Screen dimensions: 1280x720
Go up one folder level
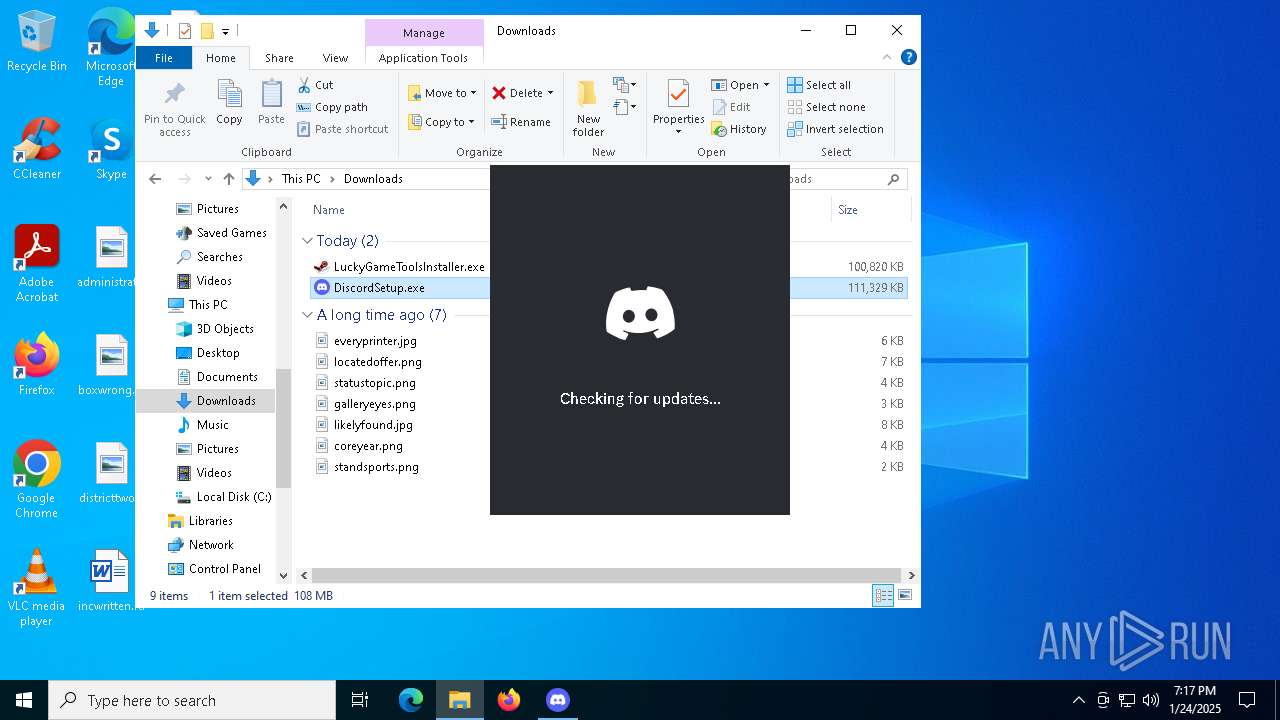[229, 179]
